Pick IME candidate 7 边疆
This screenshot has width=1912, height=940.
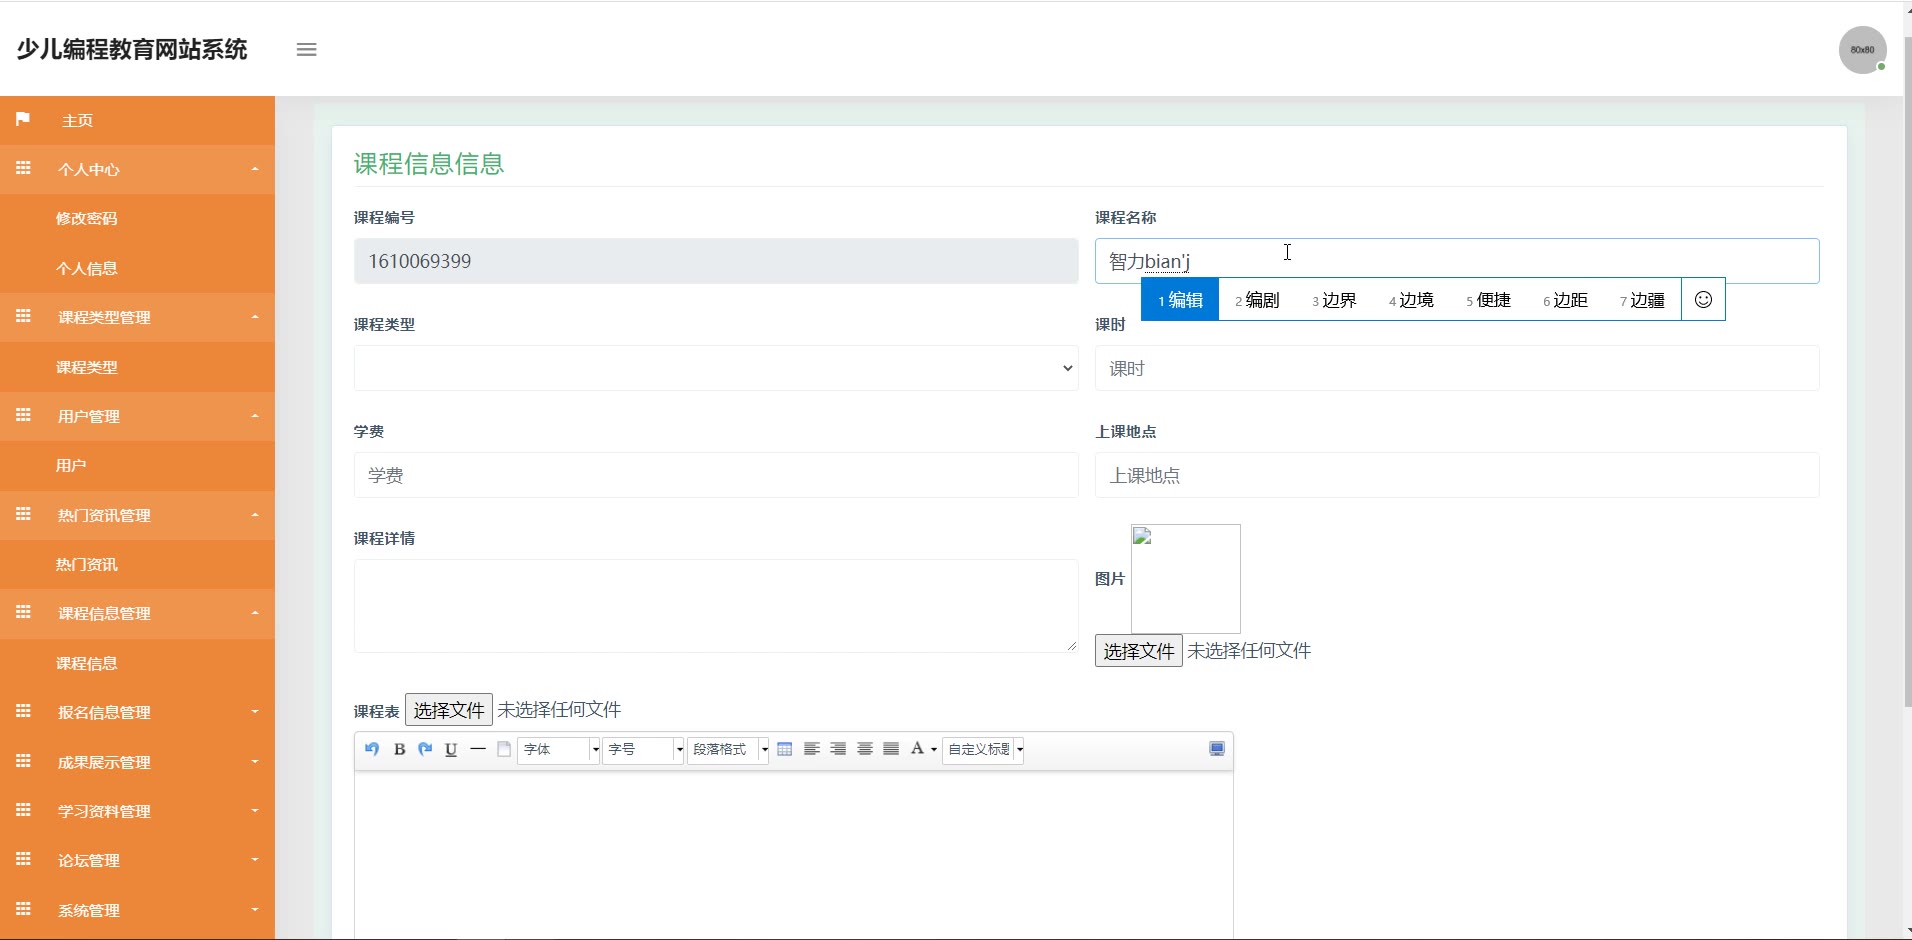(1642, 300)
